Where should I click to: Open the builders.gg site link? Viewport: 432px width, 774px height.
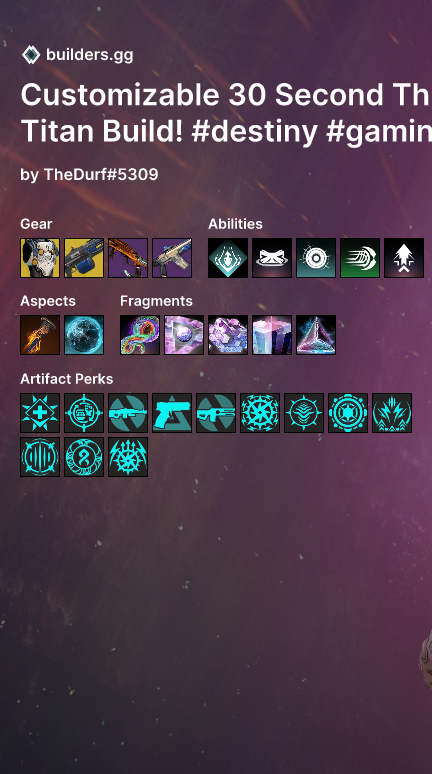click(x=89, y=55)
